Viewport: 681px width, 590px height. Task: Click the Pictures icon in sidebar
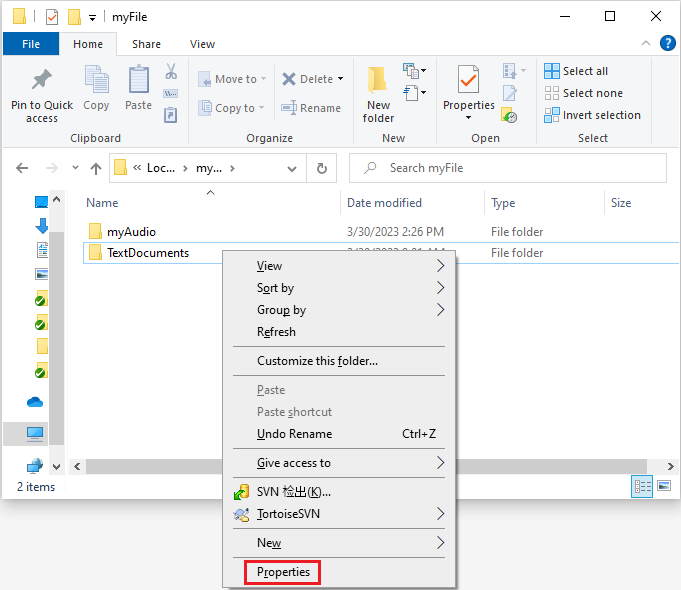tap(42, 274)
